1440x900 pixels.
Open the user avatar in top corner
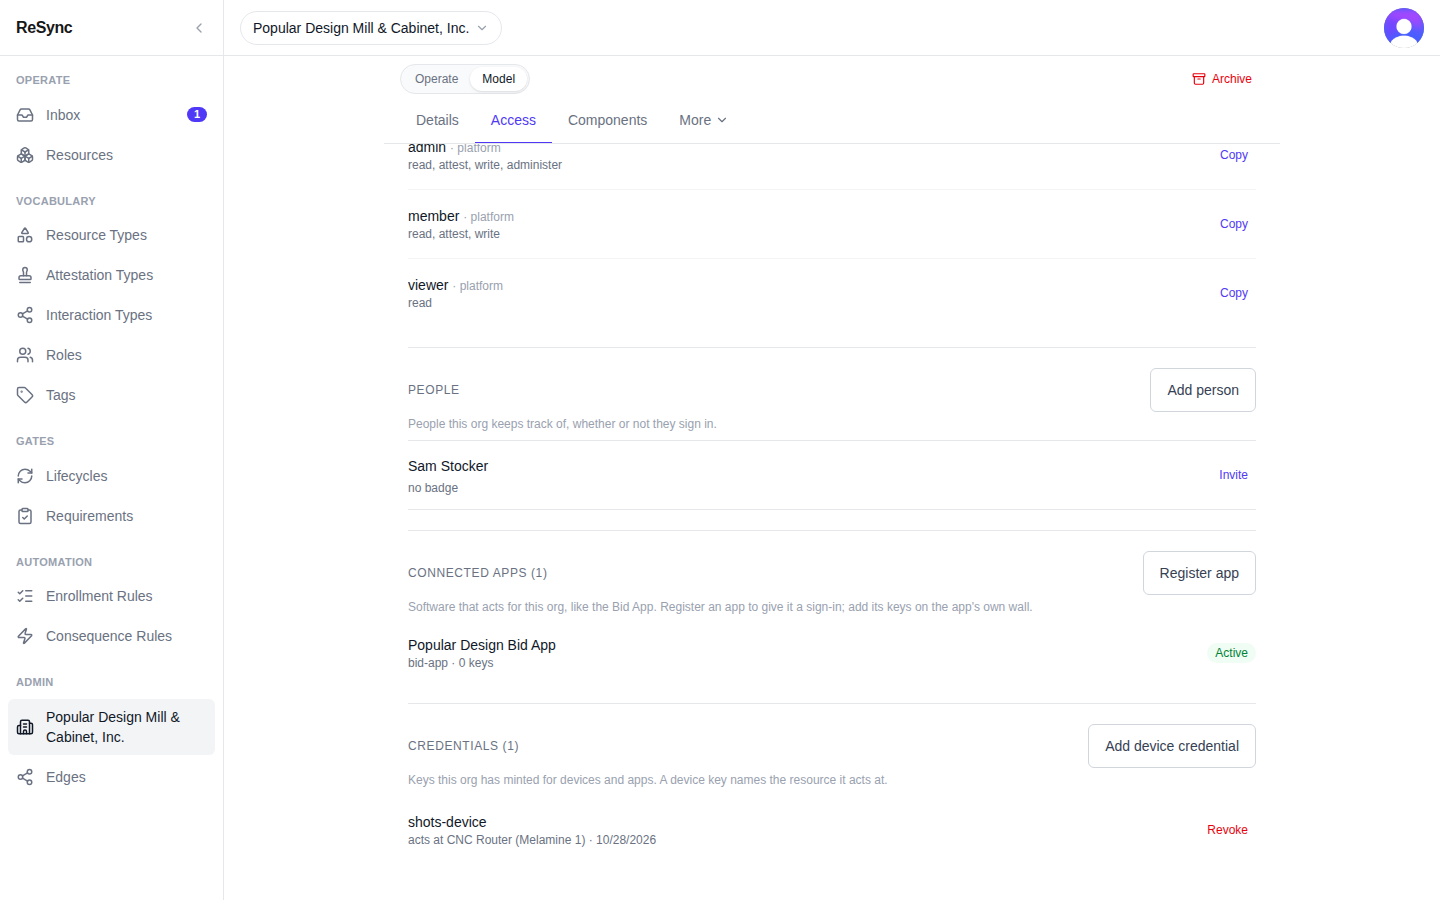1403,28
